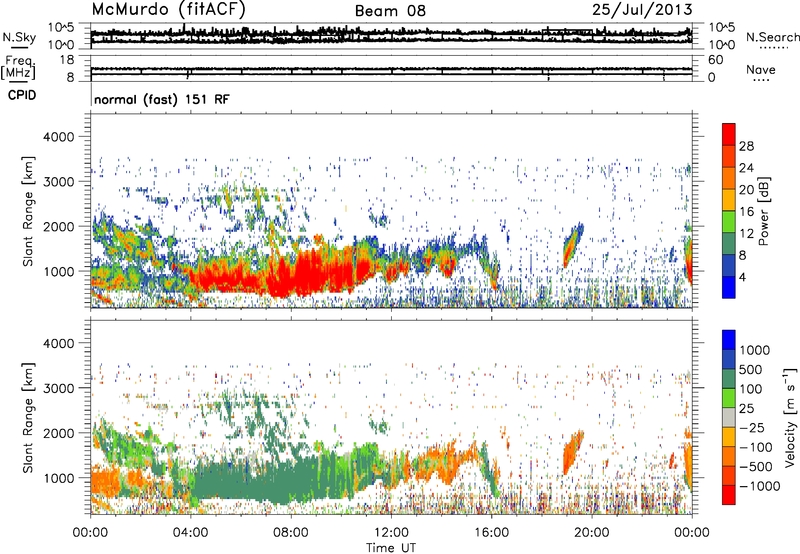The image size is (800, 554).
Task: Select the "1000" label on the velocity colorbar
Action: click(x=755, y=350)
